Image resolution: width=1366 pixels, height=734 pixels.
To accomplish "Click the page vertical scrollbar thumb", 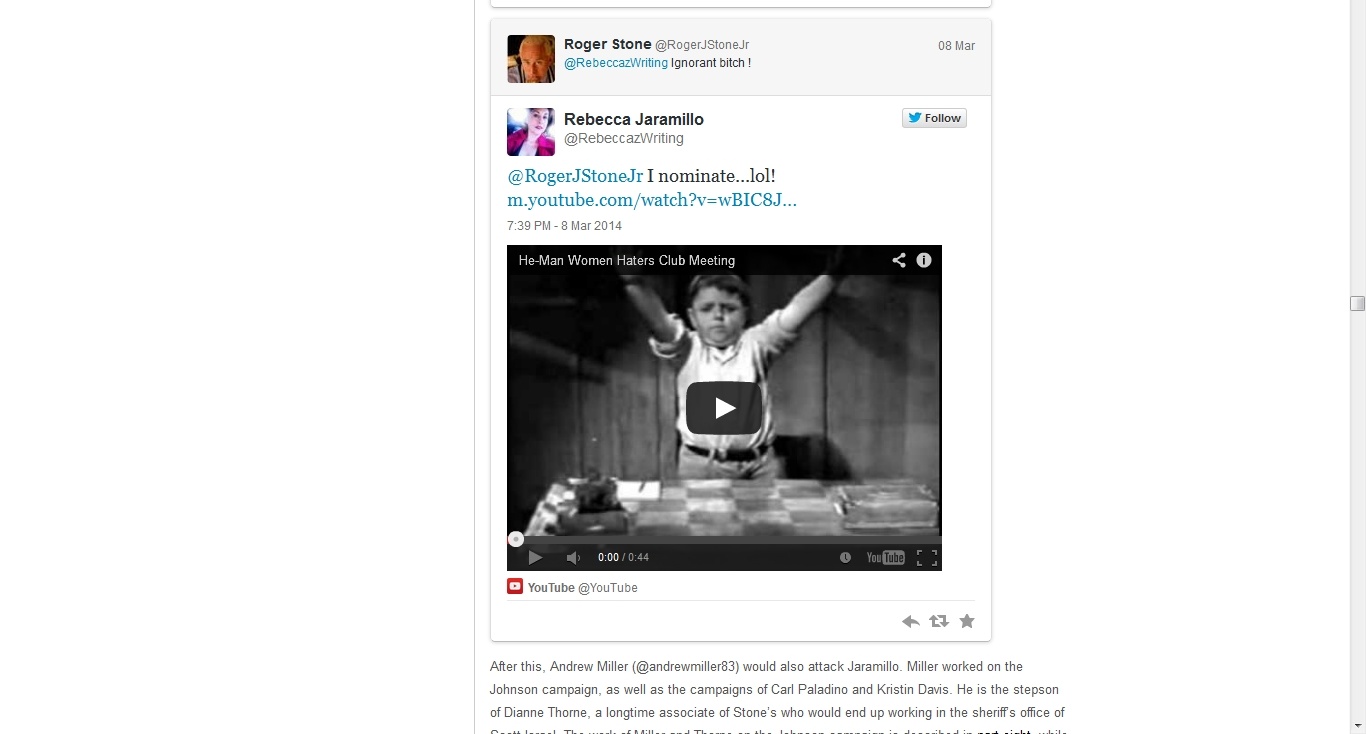I will (1357, 304).
